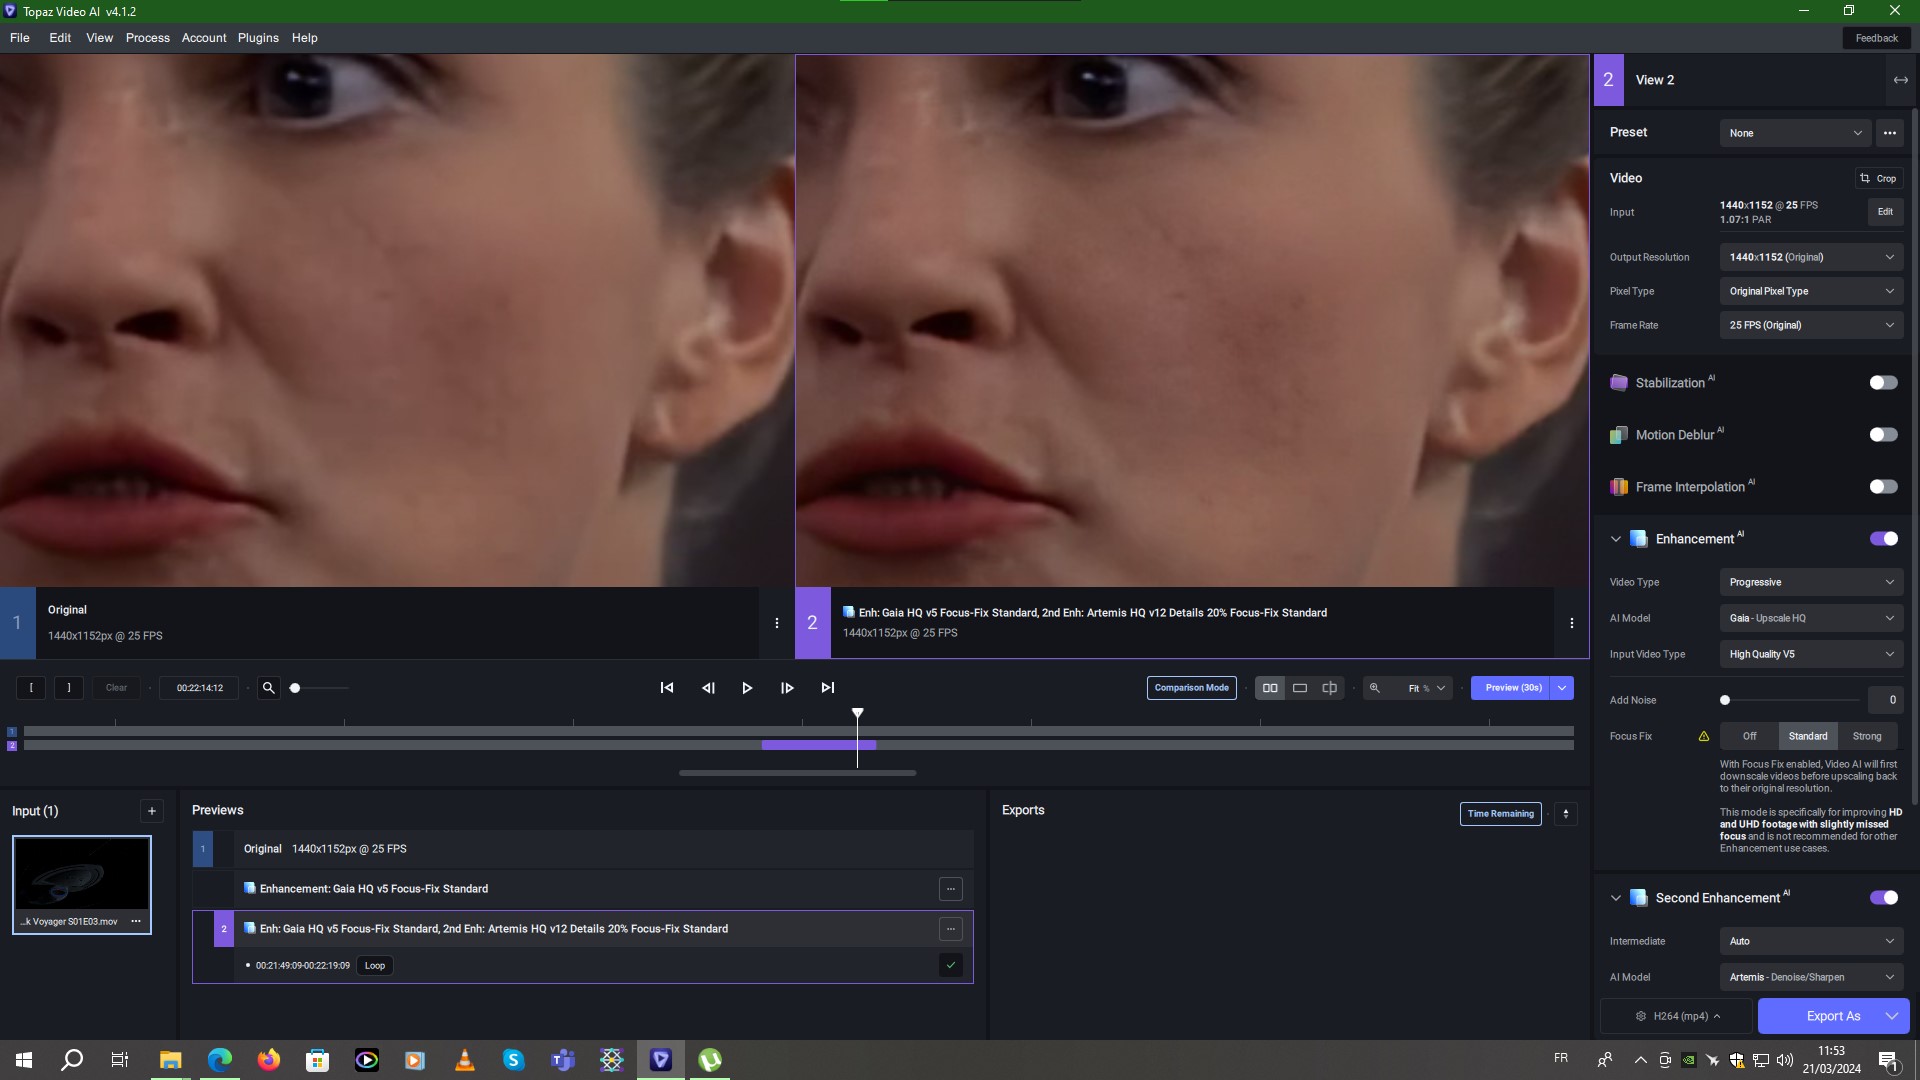1920x1080 pixels.
Task: Disable the Second Enhancement switch
Action: 1883,898
